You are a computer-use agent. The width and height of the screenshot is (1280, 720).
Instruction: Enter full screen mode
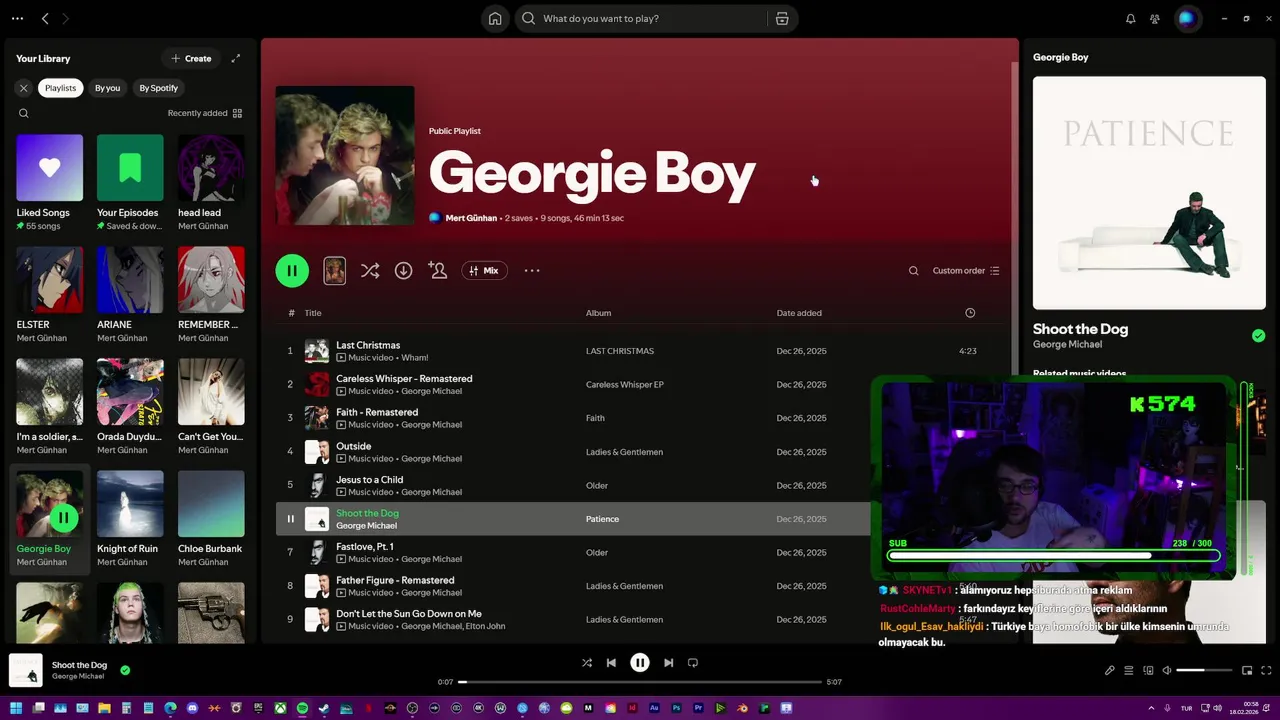coord(1266,670)
